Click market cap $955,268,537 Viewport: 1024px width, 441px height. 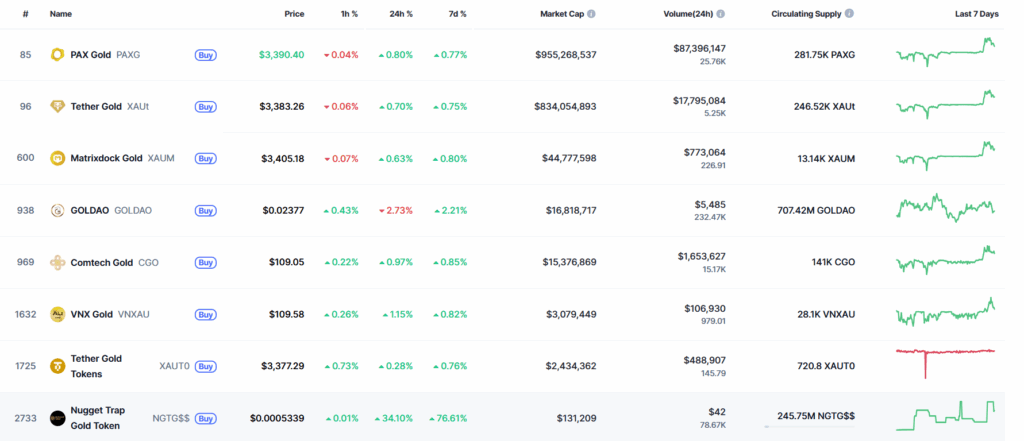566,55
